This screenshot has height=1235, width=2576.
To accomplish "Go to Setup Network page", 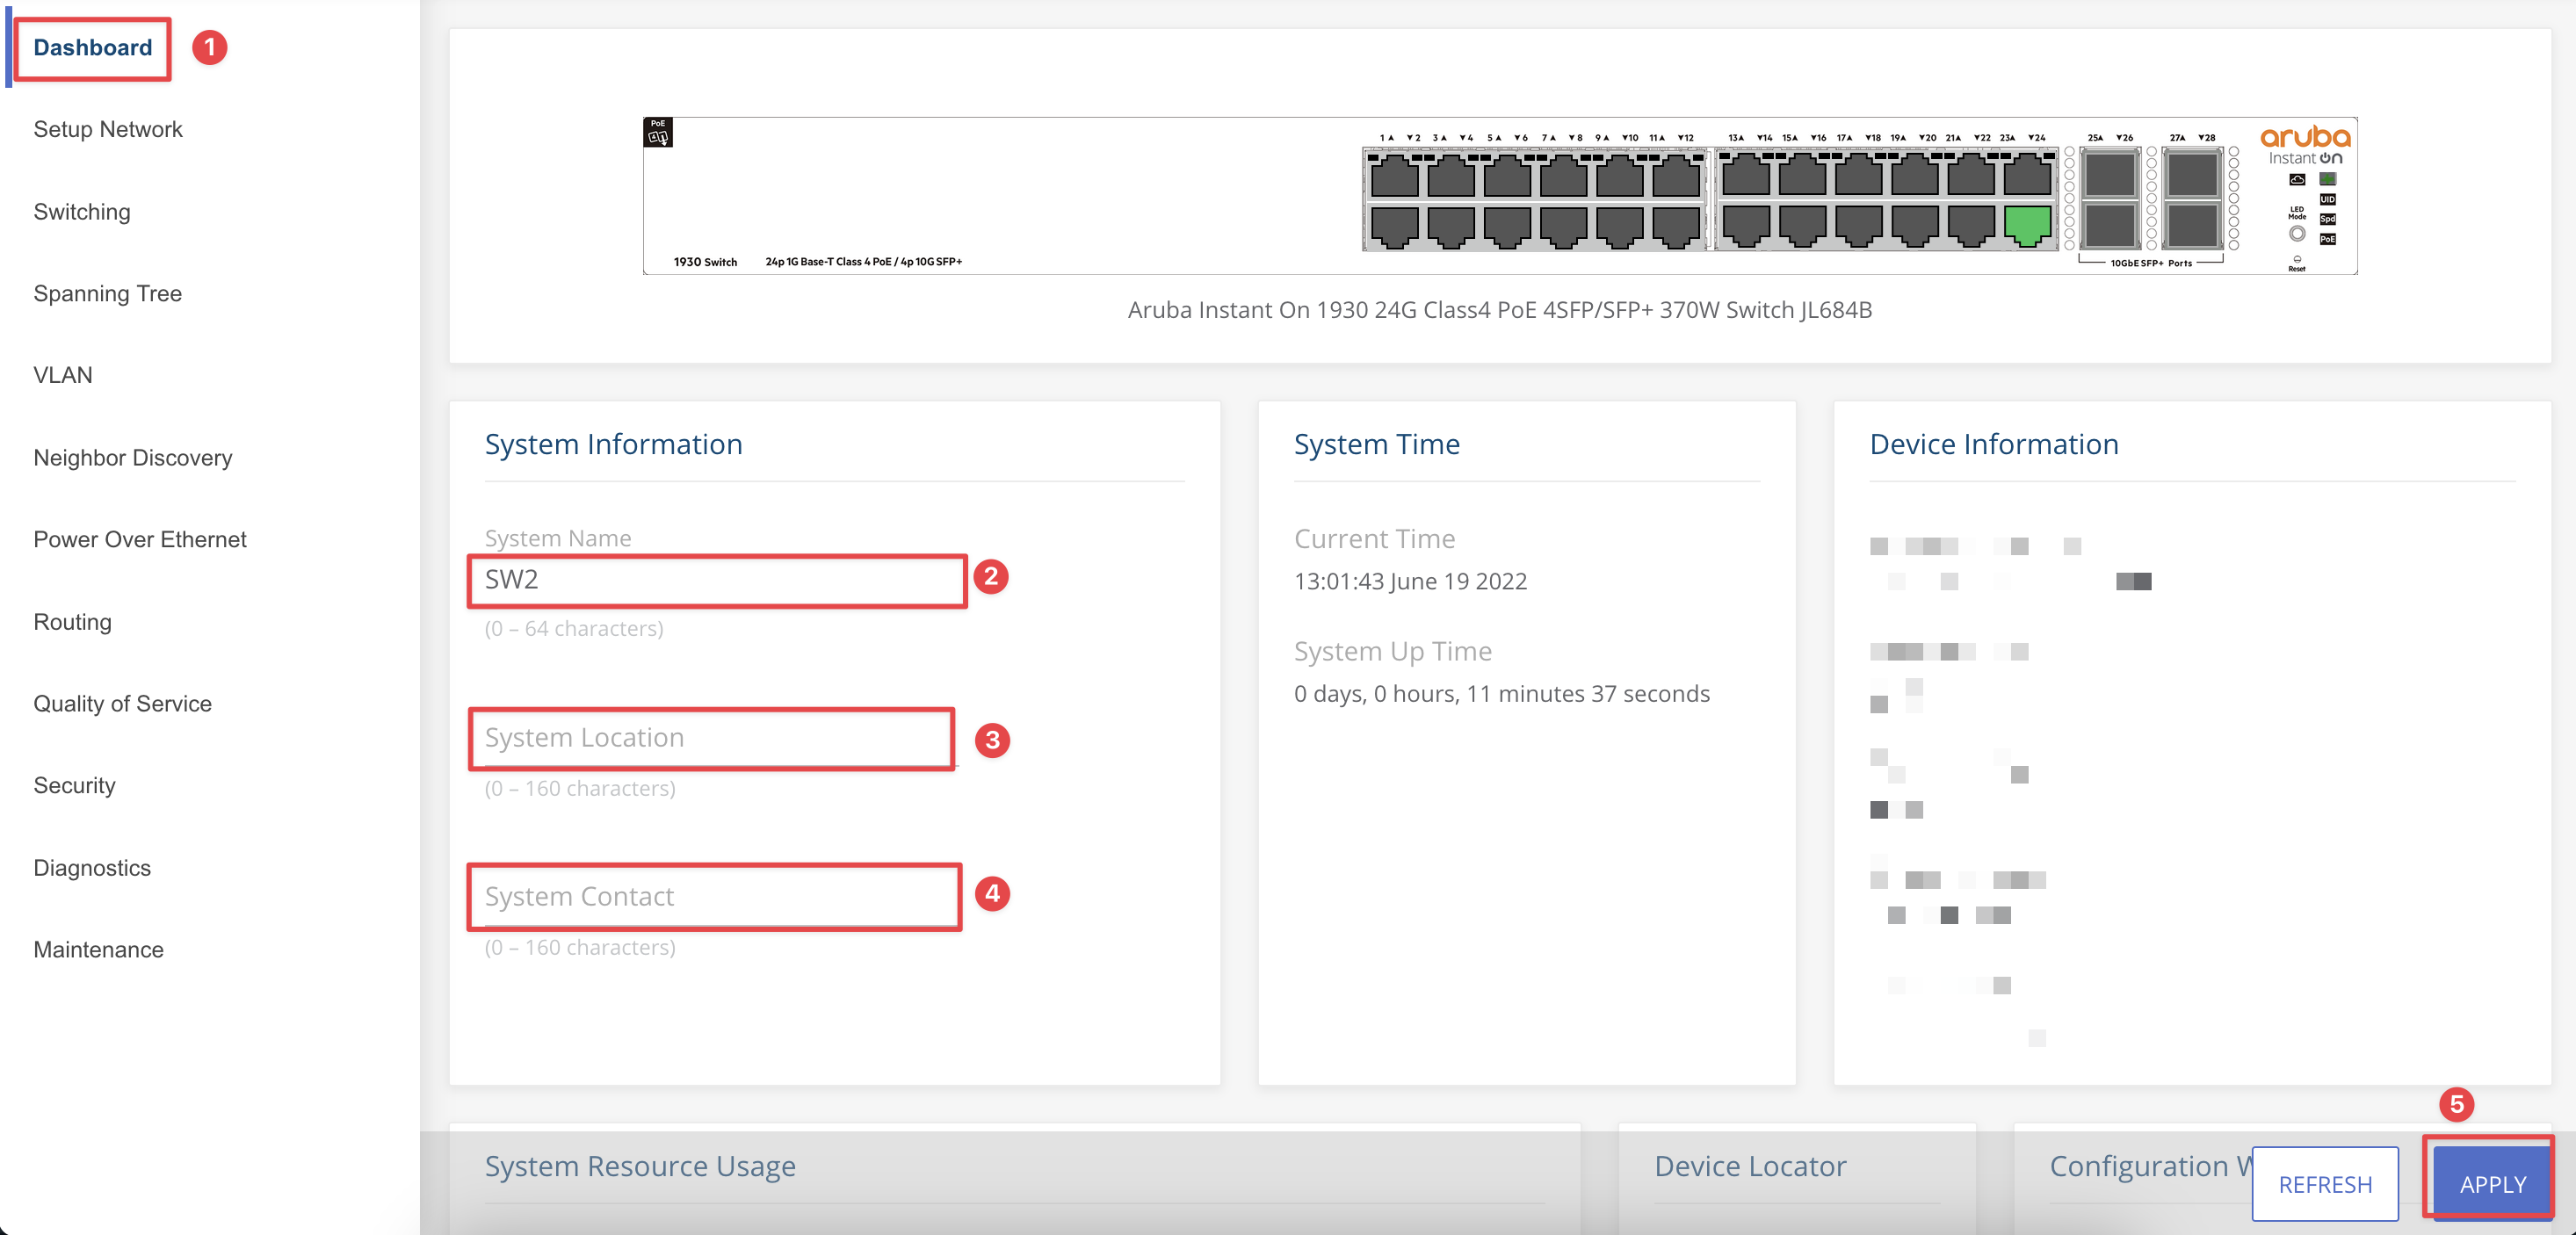I will pos(108,129).
